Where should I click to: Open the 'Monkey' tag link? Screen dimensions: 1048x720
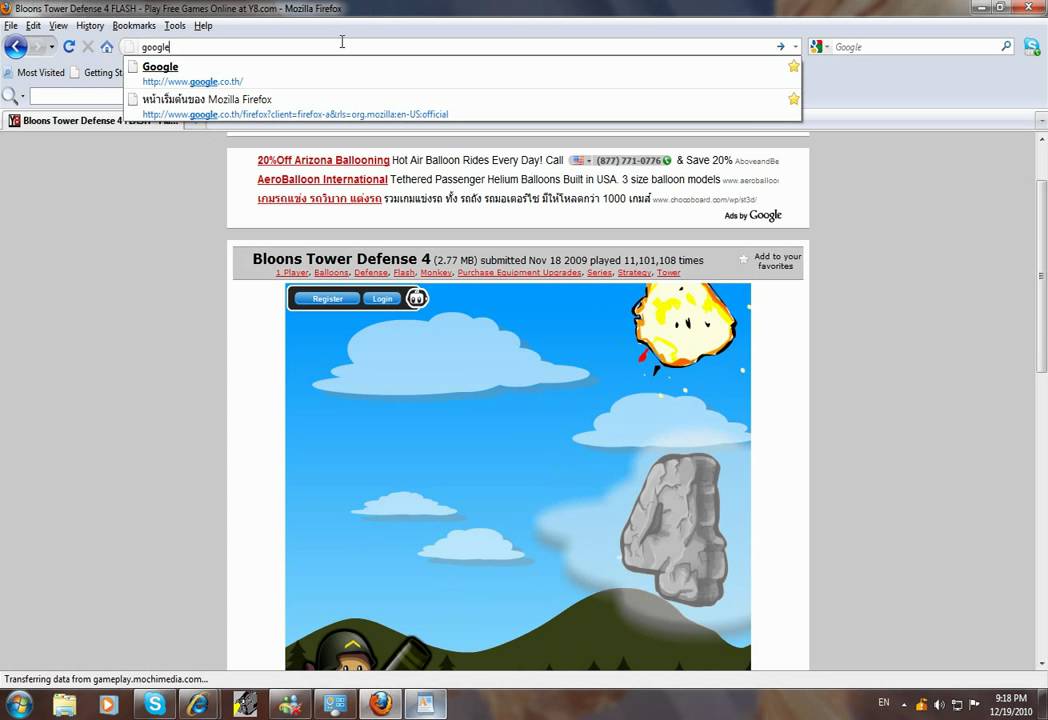point(436,273)
